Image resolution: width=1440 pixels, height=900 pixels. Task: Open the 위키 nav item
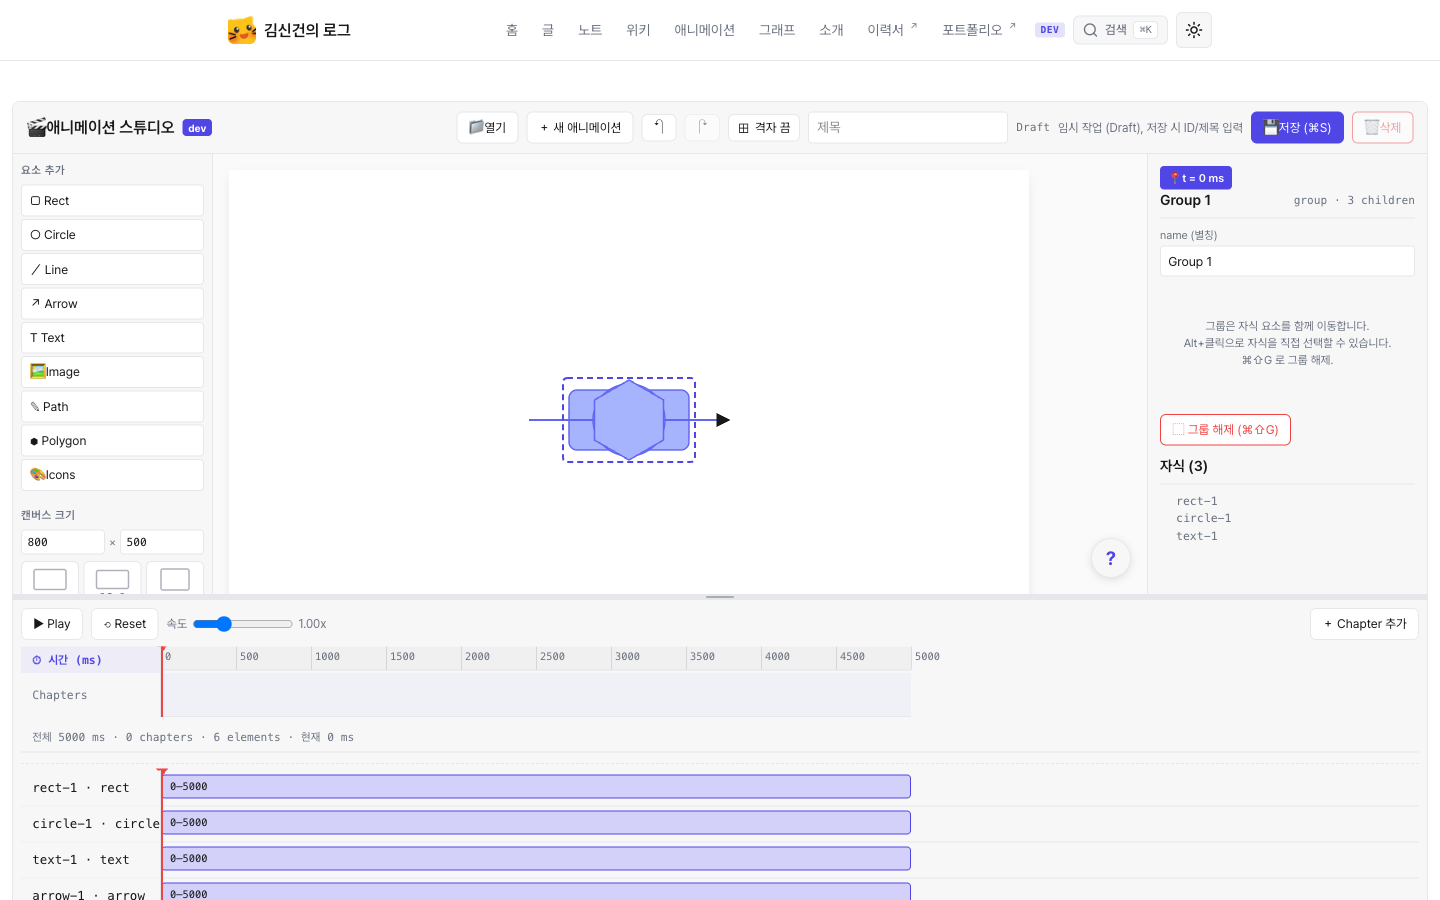pyautogui.click(x=638, y=30)
